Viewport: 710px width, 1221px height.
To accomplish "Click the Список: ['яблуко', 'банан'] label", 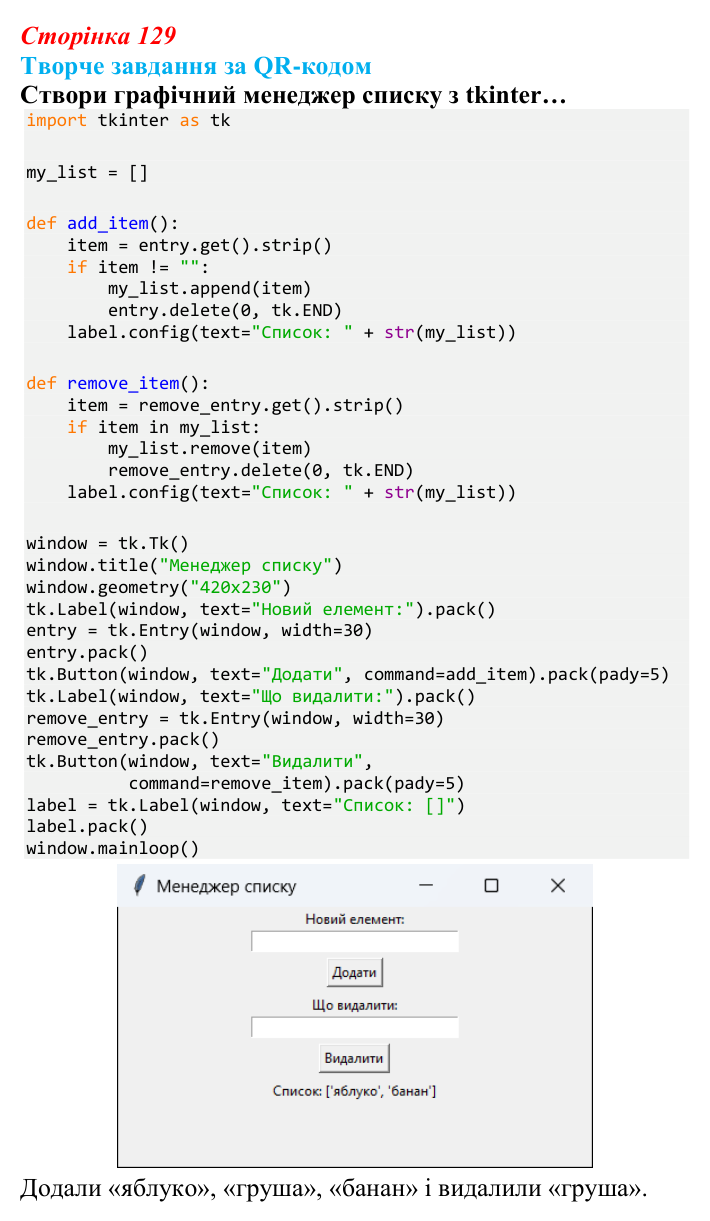I will click(x=355, y=1091).
